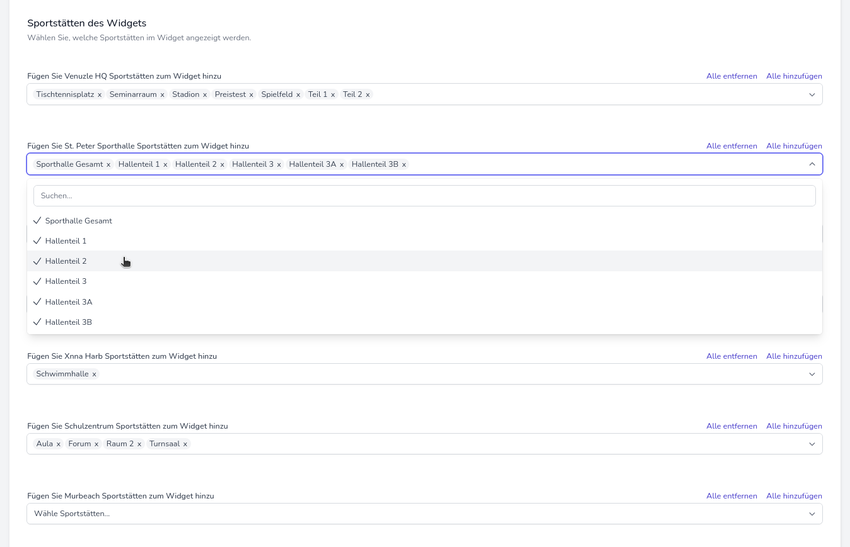The width and height of the screenshot is (850, 547).
Task: Remove the Seminarraum tag from Venuzle HQ
Action: (x=162, y=95)
